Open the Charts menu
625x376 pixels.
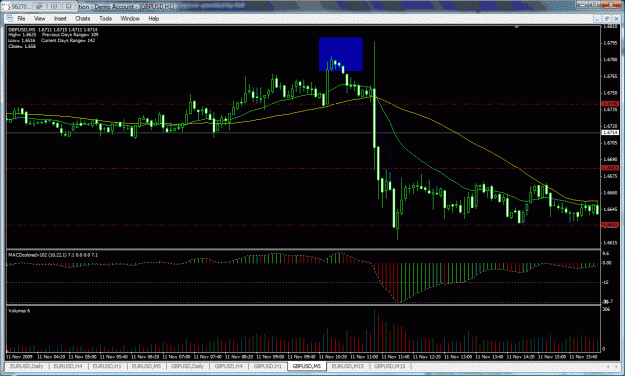[83, 18]
